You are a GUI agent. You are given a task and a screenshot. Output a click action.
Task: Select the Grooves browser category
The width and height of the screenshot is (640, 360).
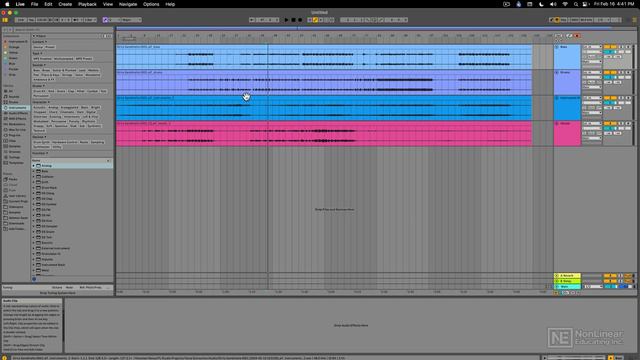pyautogui.click(x=15, y=152)
